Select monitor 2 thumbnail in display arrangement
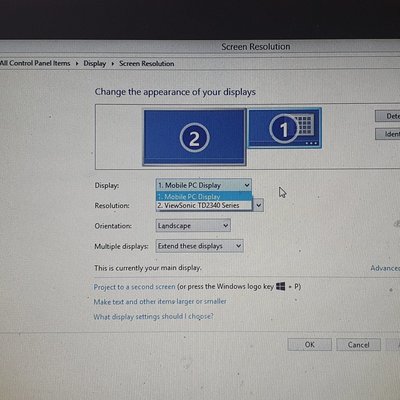 pos(195,137)
